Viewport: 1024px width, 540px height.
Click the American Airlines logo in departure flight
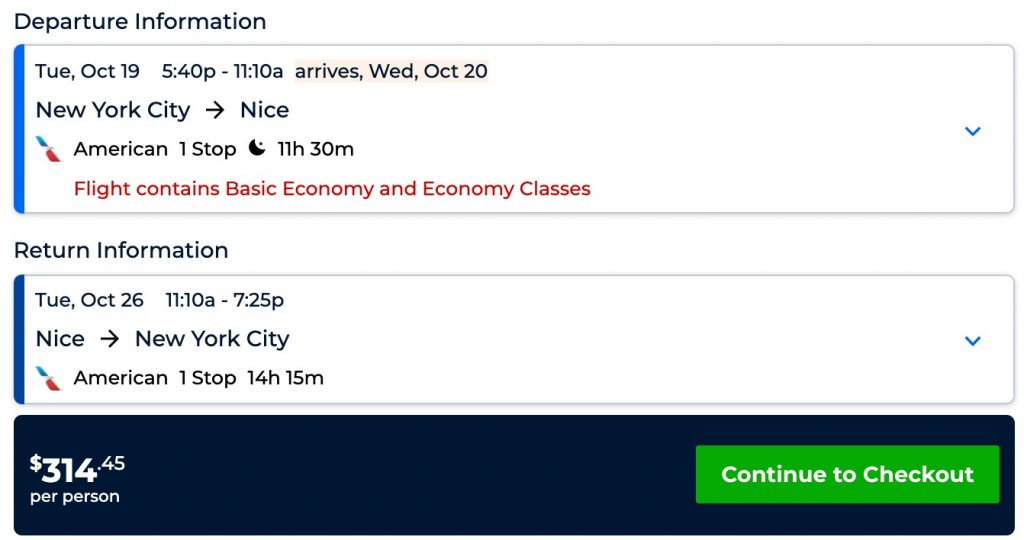click(x=48, y=149)
